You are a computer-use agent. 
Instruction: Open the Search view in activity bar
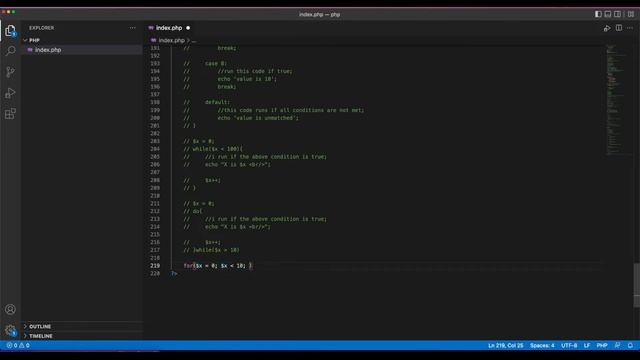(10, 51)
